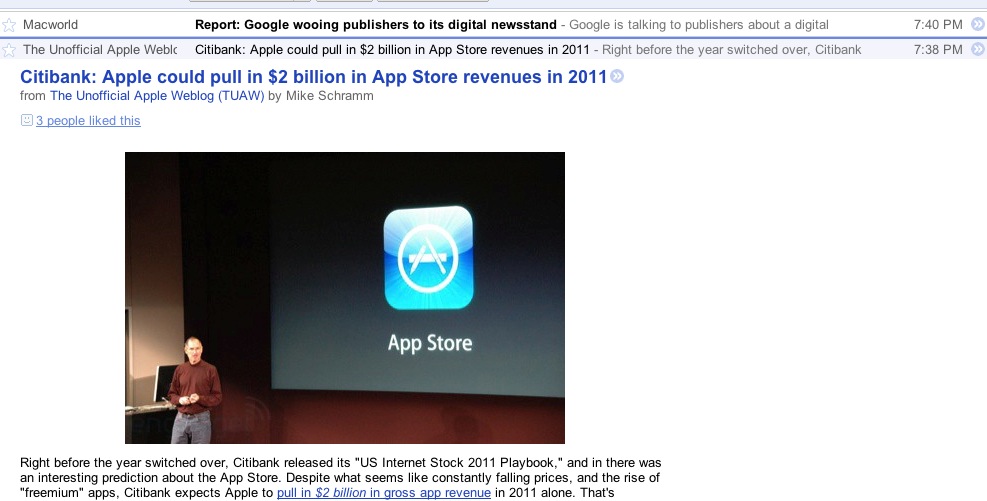Click the TUAW snippet 'Right before the year switched over'
Viewport: 987px width, 501px height.
[x=731, y=49]
